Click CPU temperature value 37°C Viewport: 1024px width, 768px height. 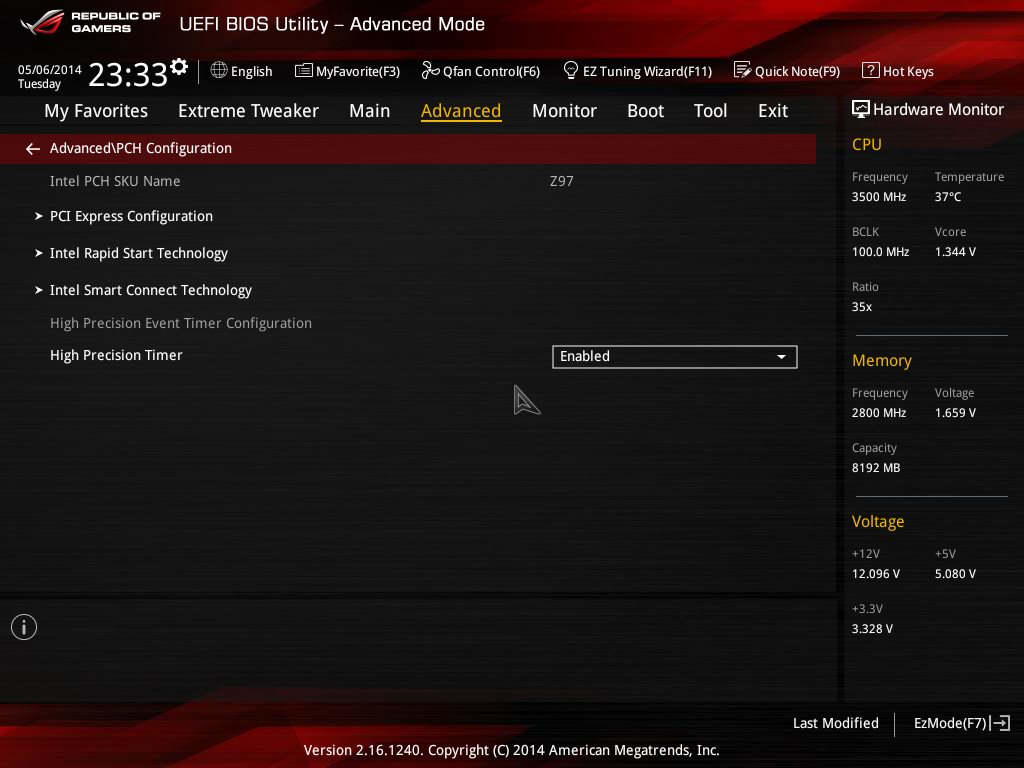948,197
